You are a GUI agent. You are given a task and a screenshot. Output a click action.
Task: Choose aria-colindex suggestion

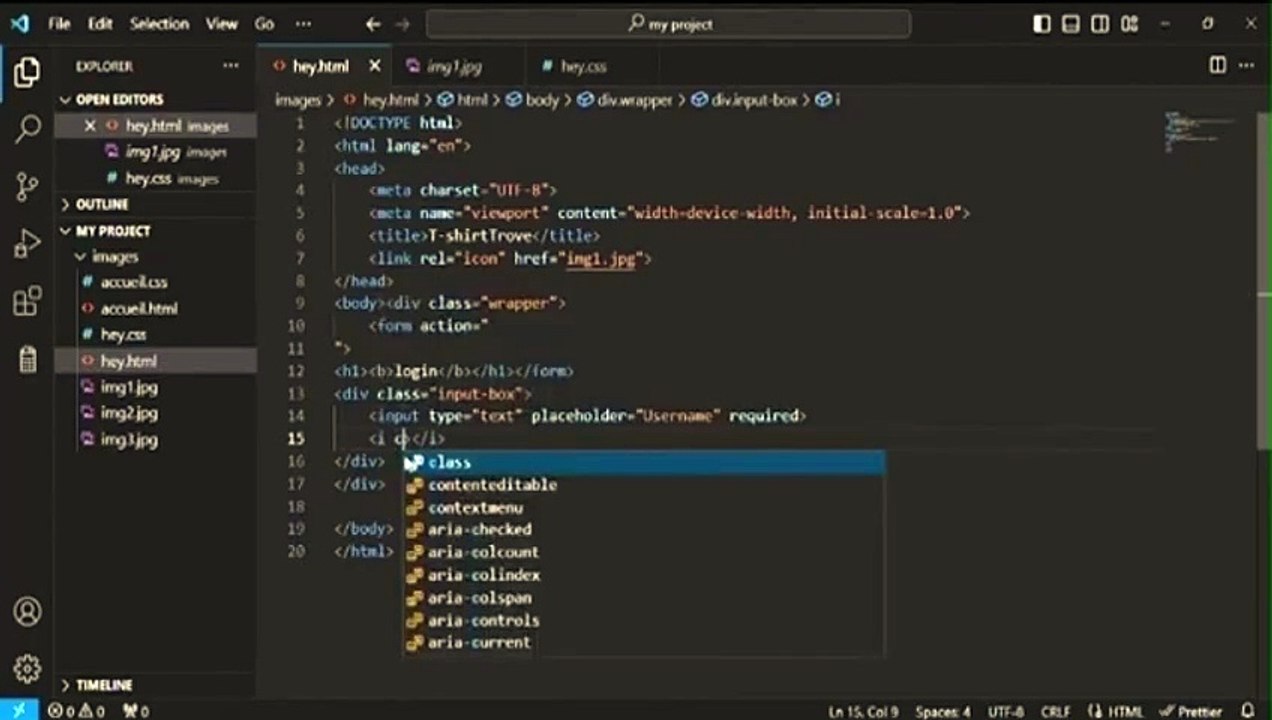tap(644, 575)
